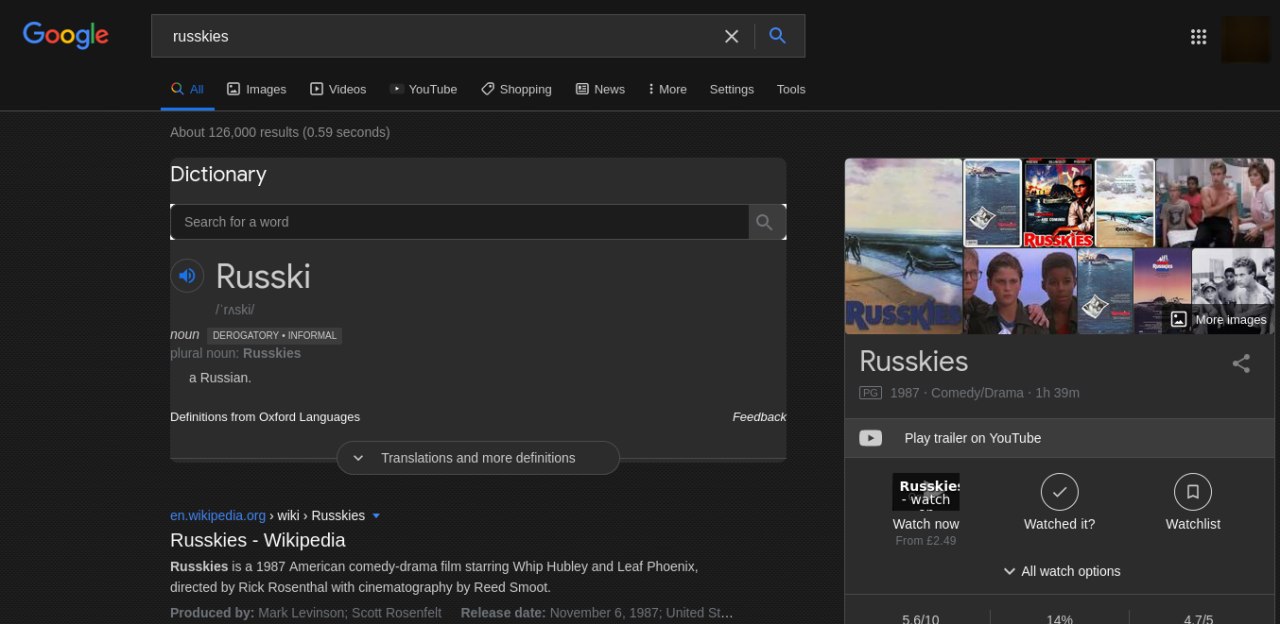Select the All results tab
The height and width of the screenshot is (624, 1280).
(187, 89)
